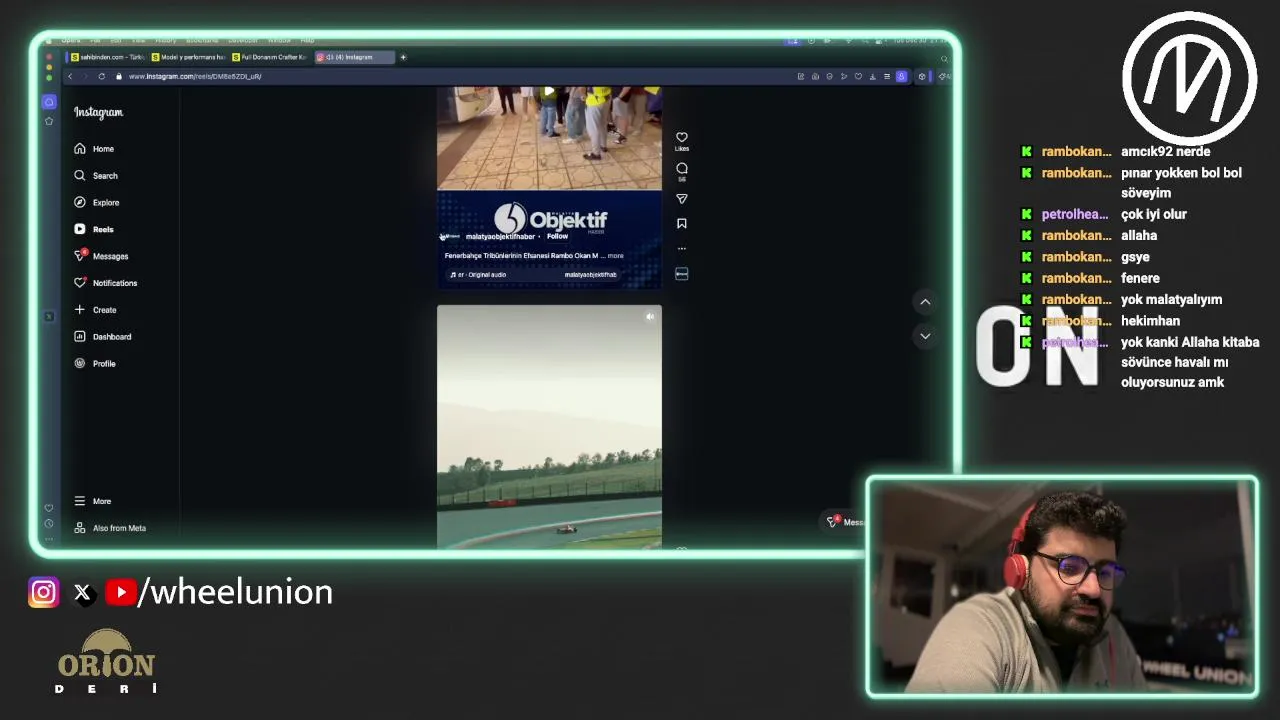Open the Dashboard in the sidebar

(x=102, y=337)
